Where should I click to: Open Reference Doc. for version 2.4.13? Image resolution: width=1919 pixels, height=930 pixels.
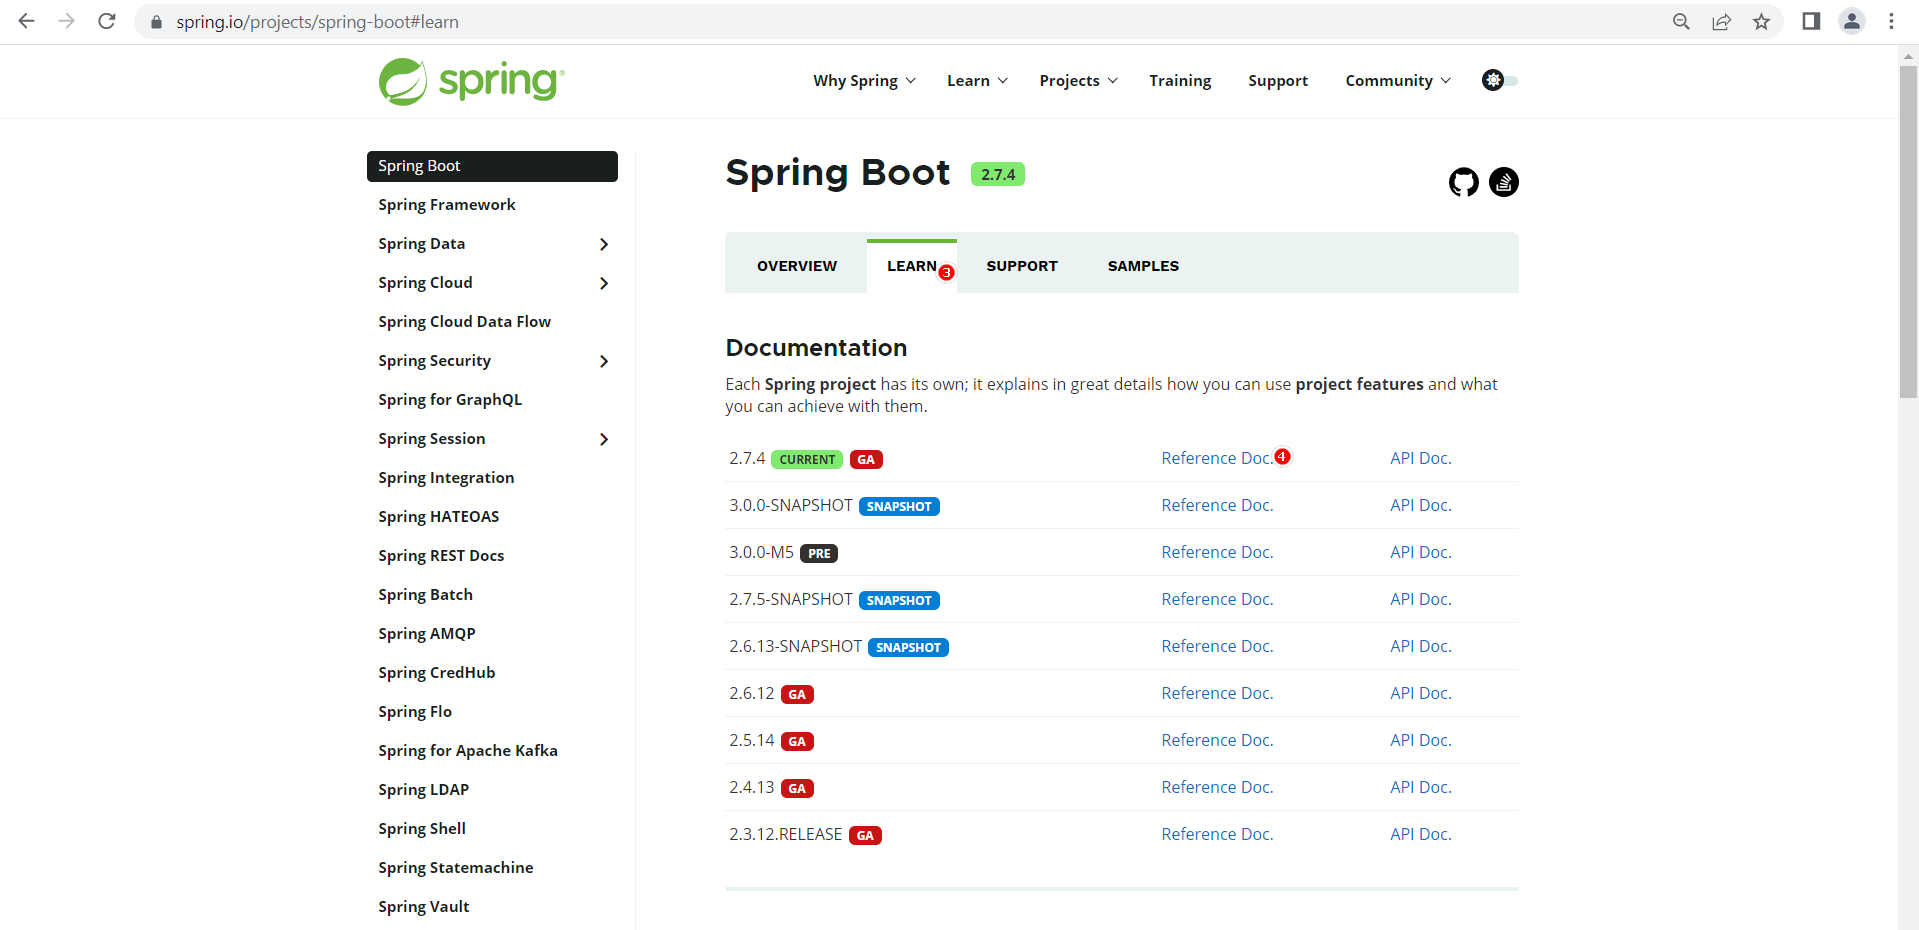pyautogui.click(x=1217, y=787)
